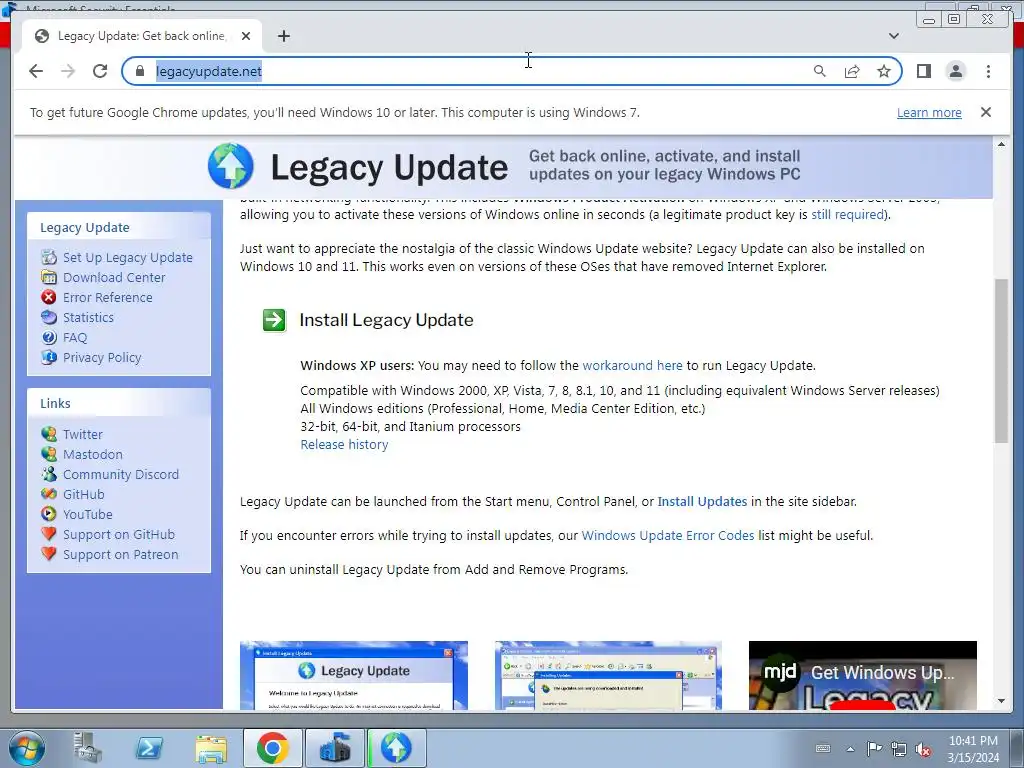The image size is (1024, 768).
Task: Click the YouTube sidebar icon
Action: pyautogui.click(x=49, y=515)
